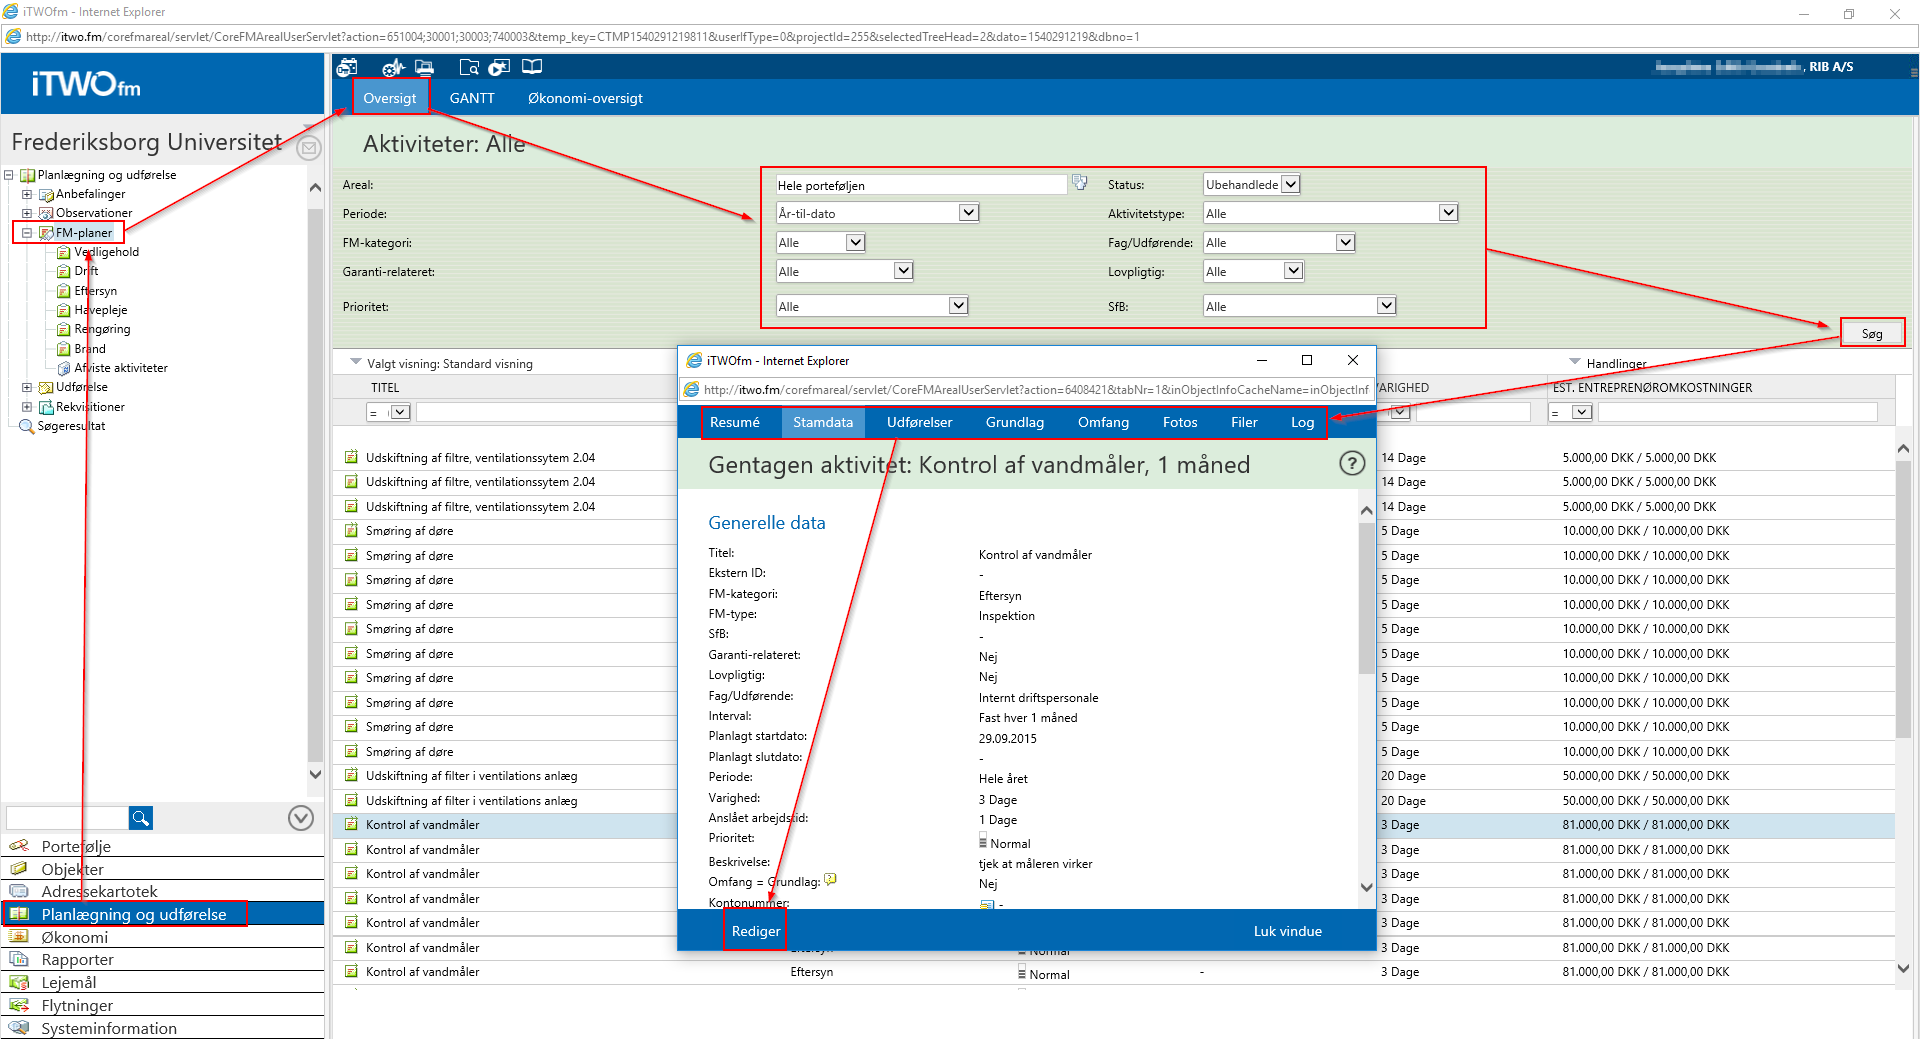
Task: Open the Status dropdown showing Ubehandlede
Action: pyautogui.click(x=1290, y=184)
